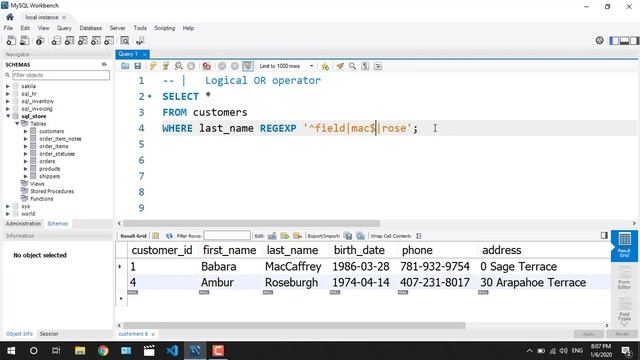This screenshot has width=640, height=360.
Task: Close the customers 8 result tab
Action: [153, 334]
